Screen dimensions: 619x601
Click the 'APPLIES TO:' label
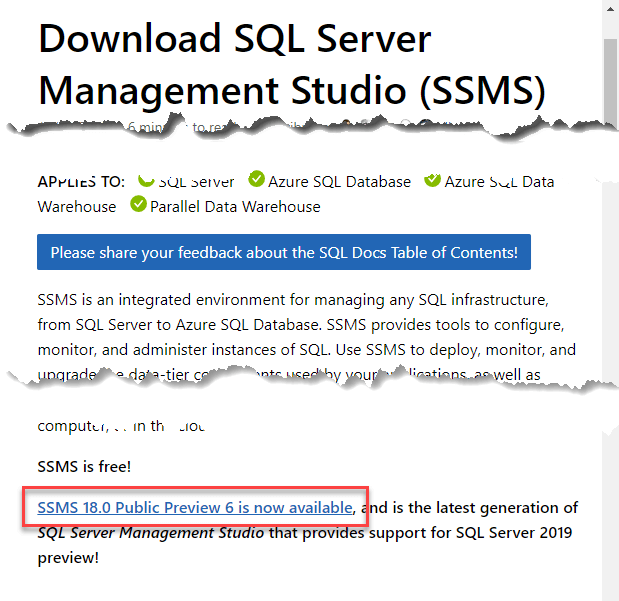[81, 181]
